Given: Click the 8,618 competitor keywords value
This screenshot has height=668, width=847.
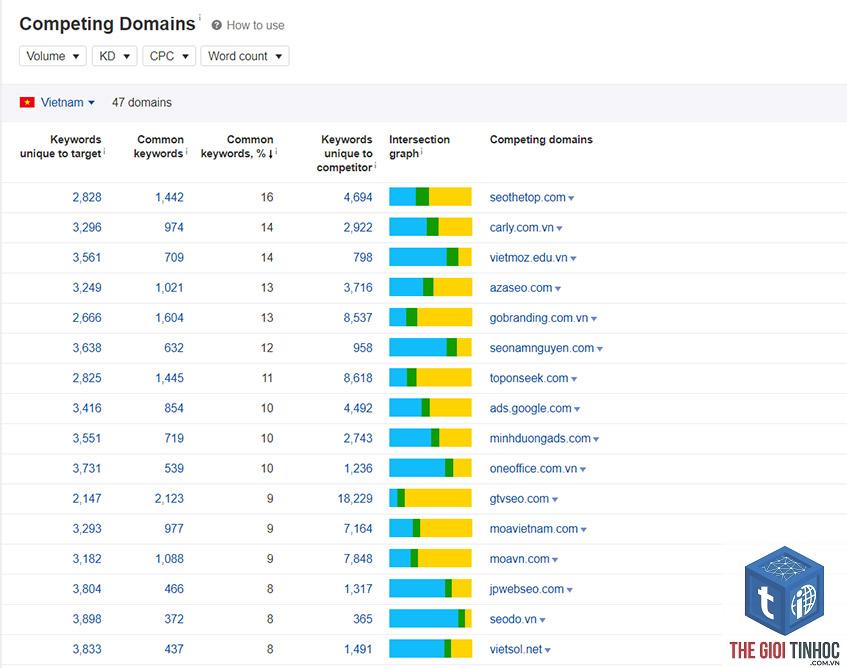Looking at the screenshot, I should click(x=358, y=378).
